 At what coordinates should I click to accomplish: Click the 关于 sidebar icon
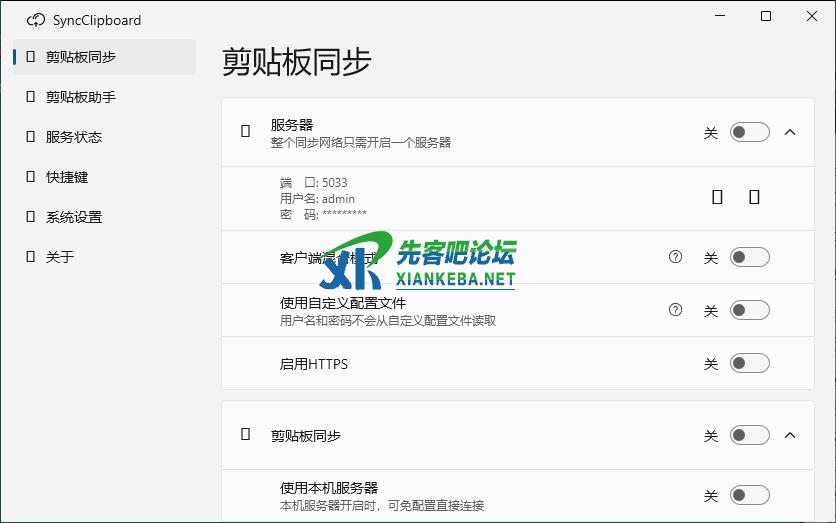click(x=31, y=257)
